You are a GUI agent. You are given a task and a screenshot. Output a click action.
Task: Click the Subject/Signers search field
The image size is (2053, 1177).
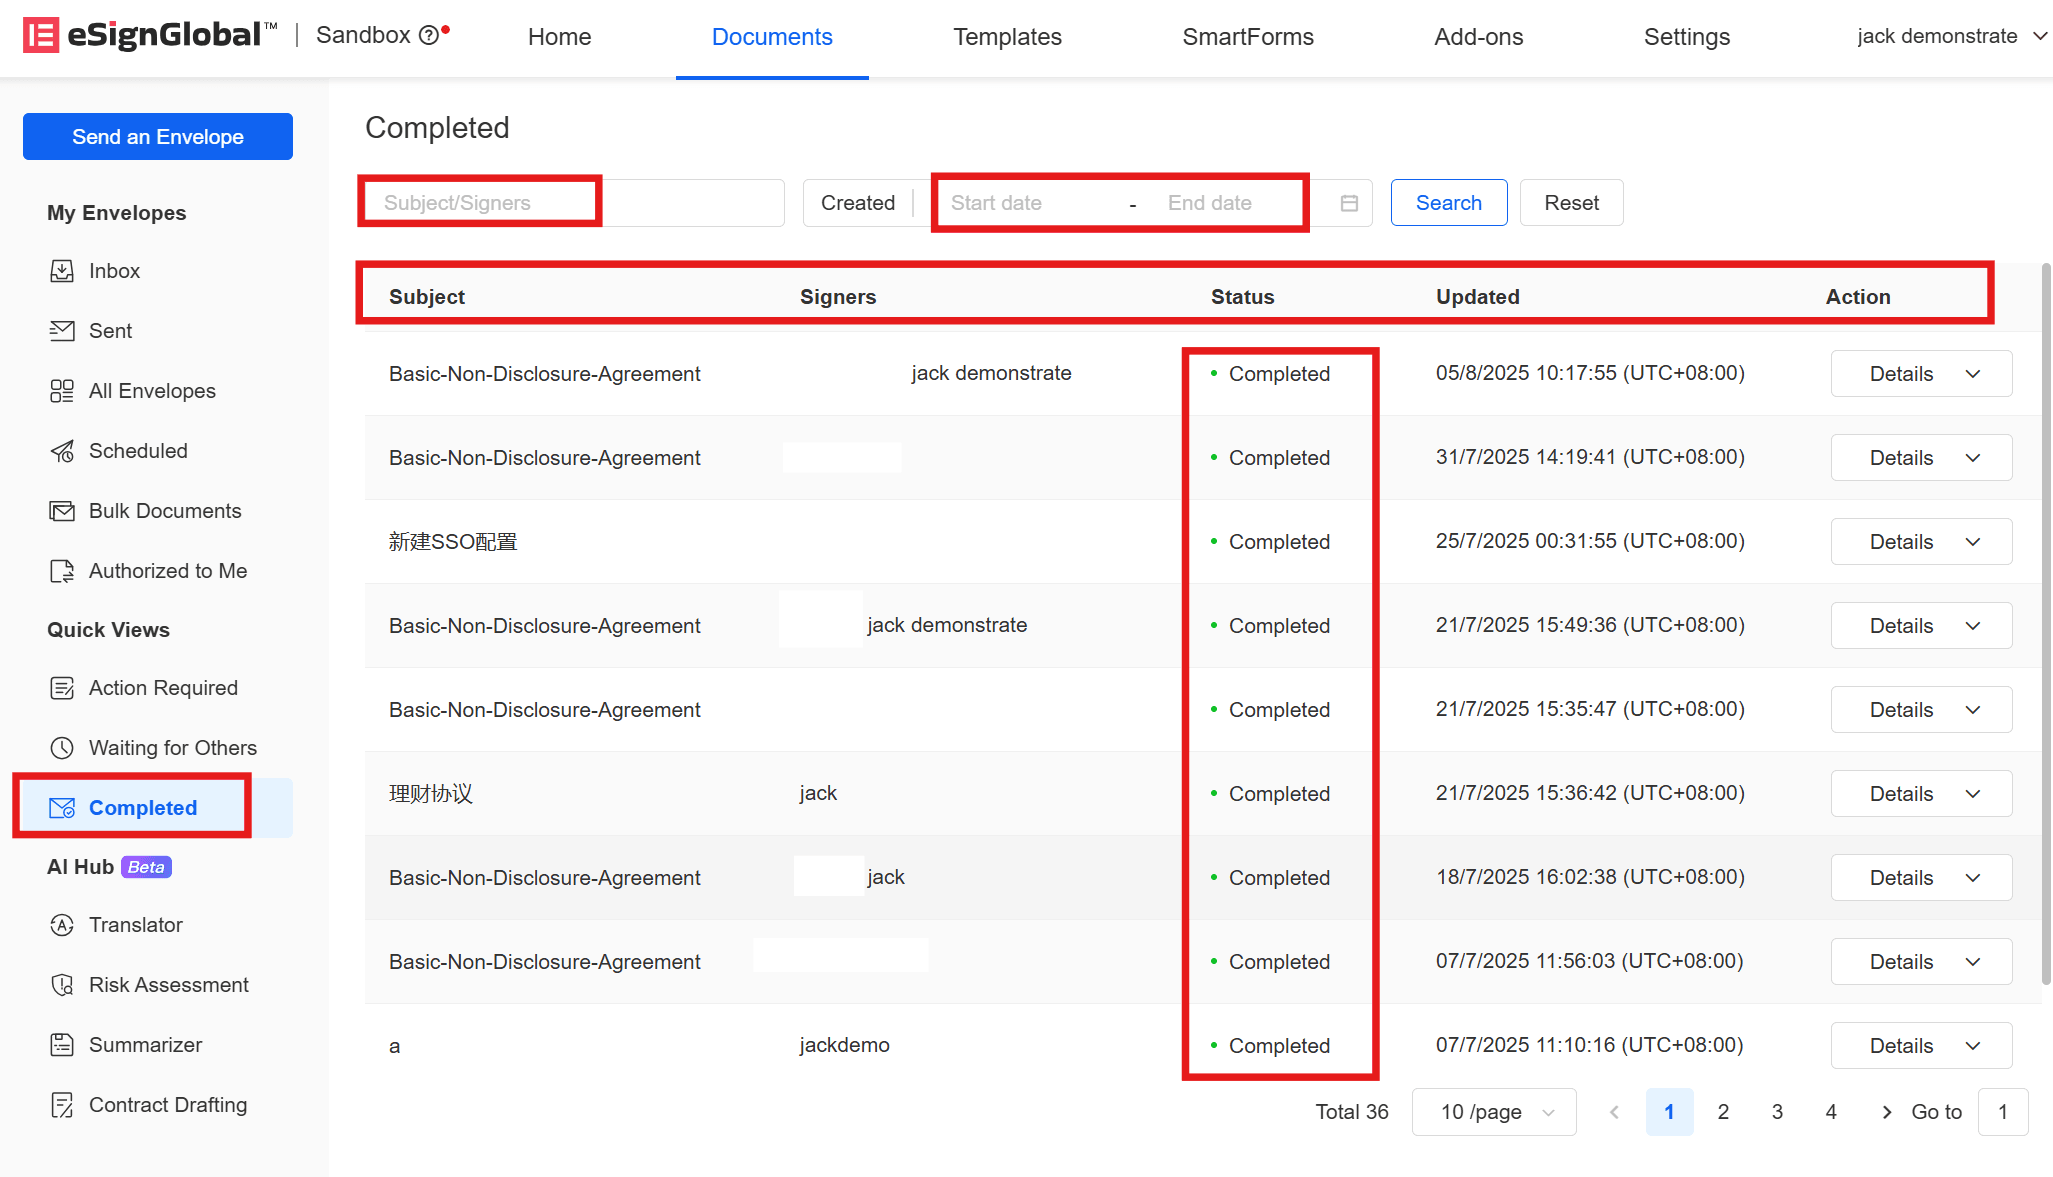click(571, 203)
